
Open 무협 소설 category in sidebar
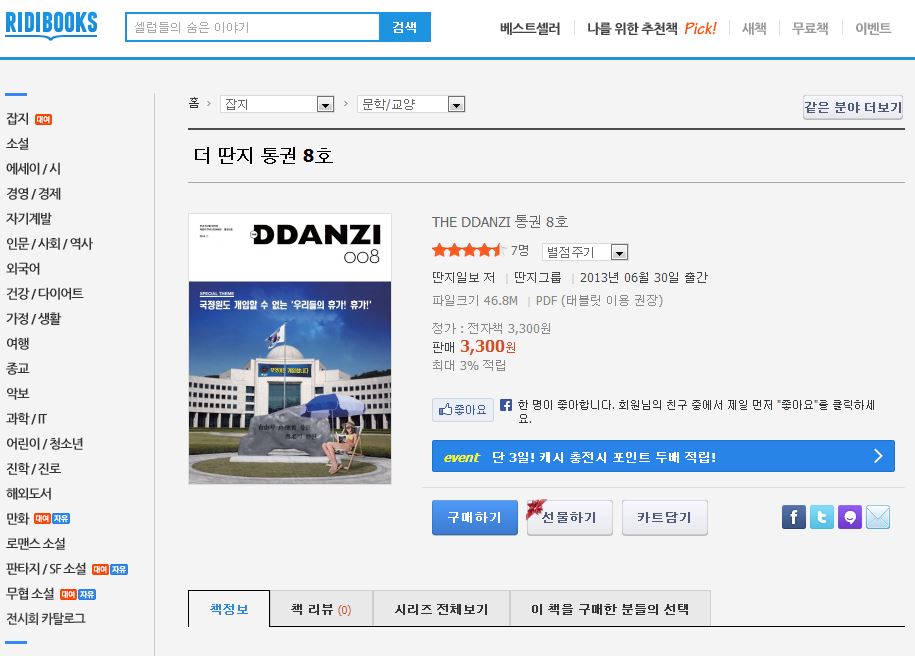(30, 594)
